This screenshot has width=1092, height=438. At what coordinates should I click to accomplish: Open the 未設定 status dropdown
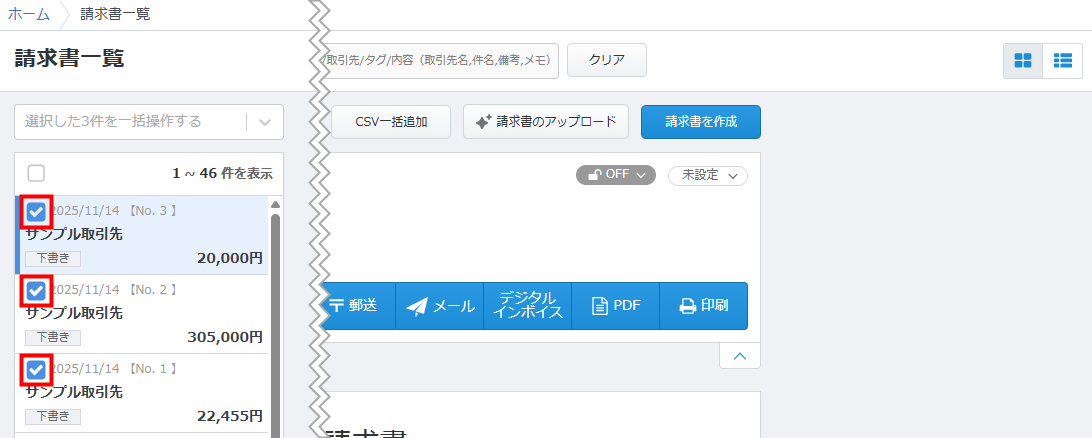pyautogui.click(x=708, y=175)
